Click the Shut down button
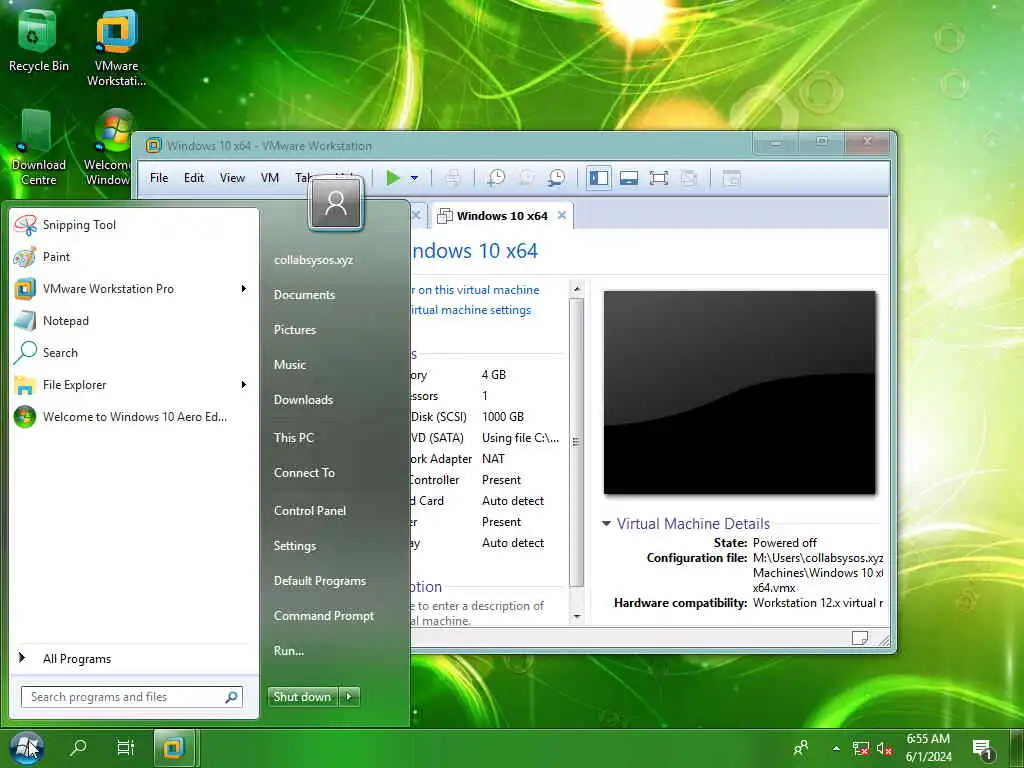The image size is (1024, 768). pyautogui.click(x=302, y=697)
